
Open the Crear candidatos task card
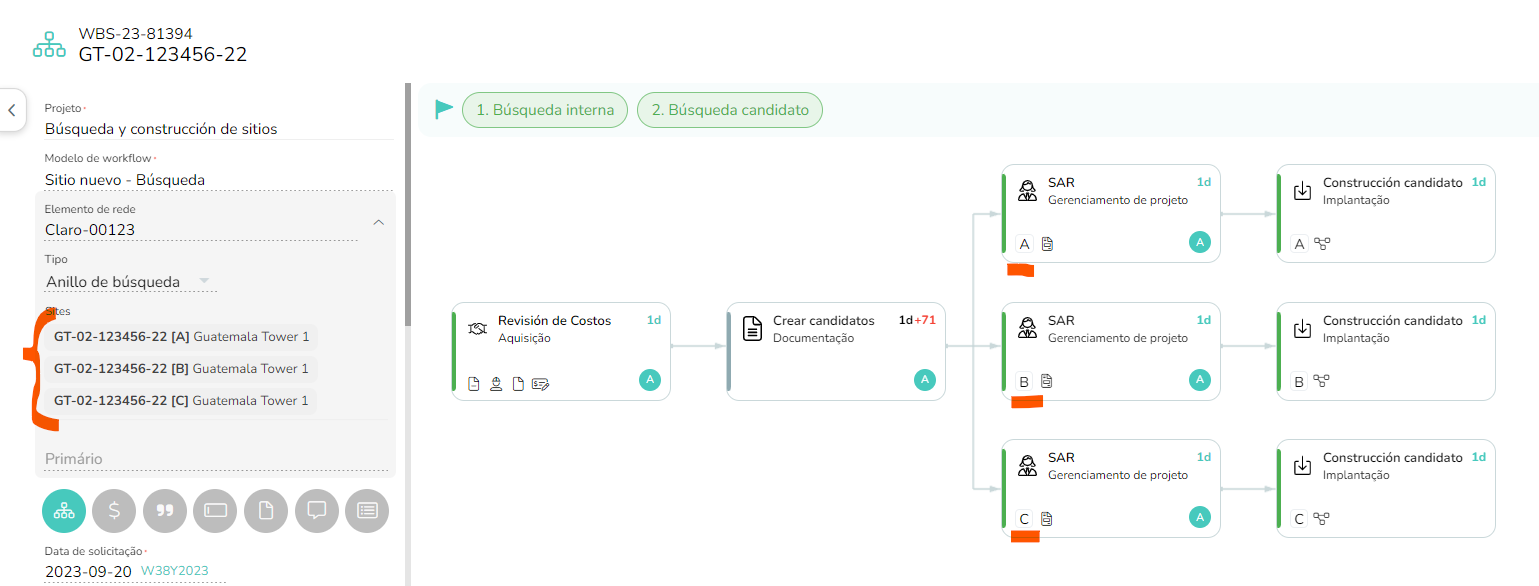[836, 351]
